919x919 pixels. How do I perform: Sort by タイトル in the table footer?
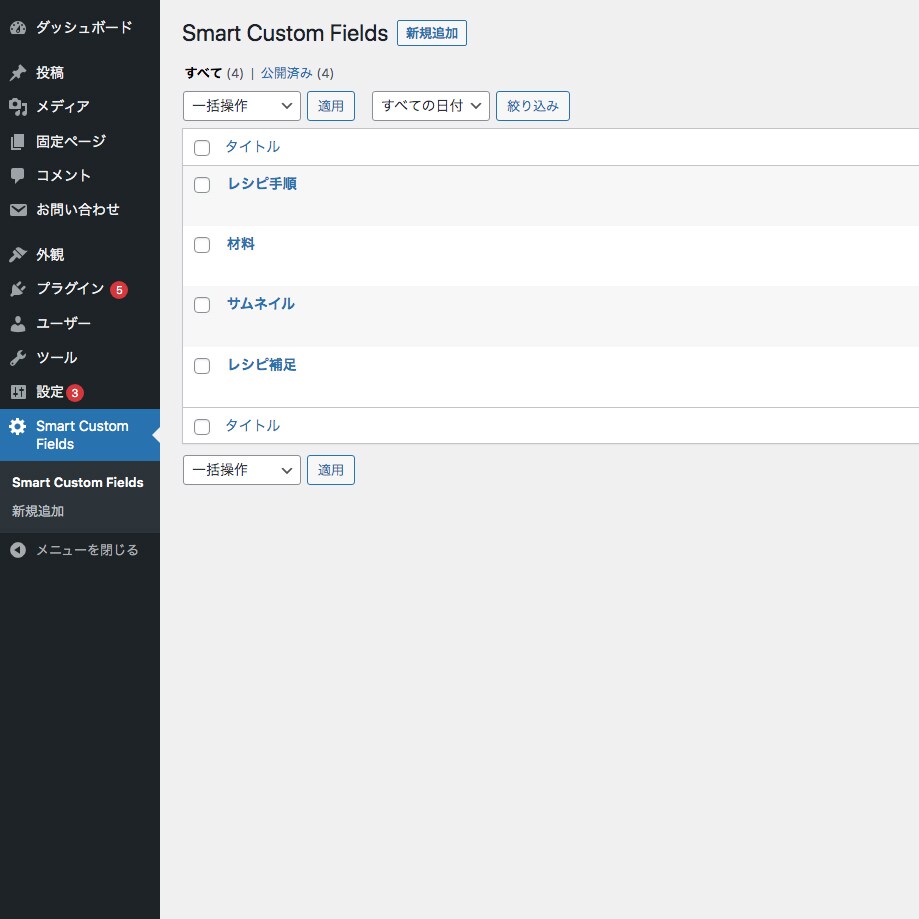coord(253,426)
